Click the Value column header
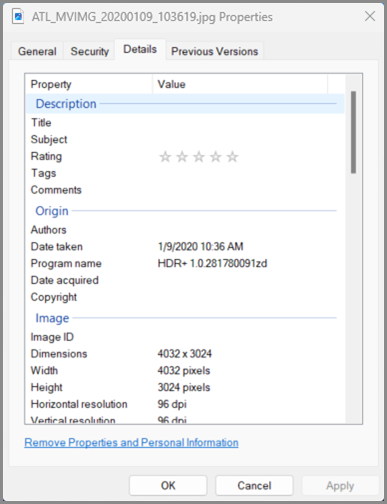The height and width of the screenshot is (504, 387). (x=240, y=84)
